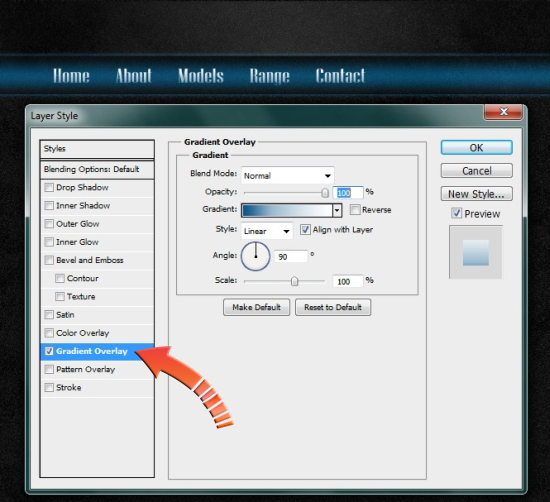Turn on the Color Overlay checkbox

(x=49, y=333)
